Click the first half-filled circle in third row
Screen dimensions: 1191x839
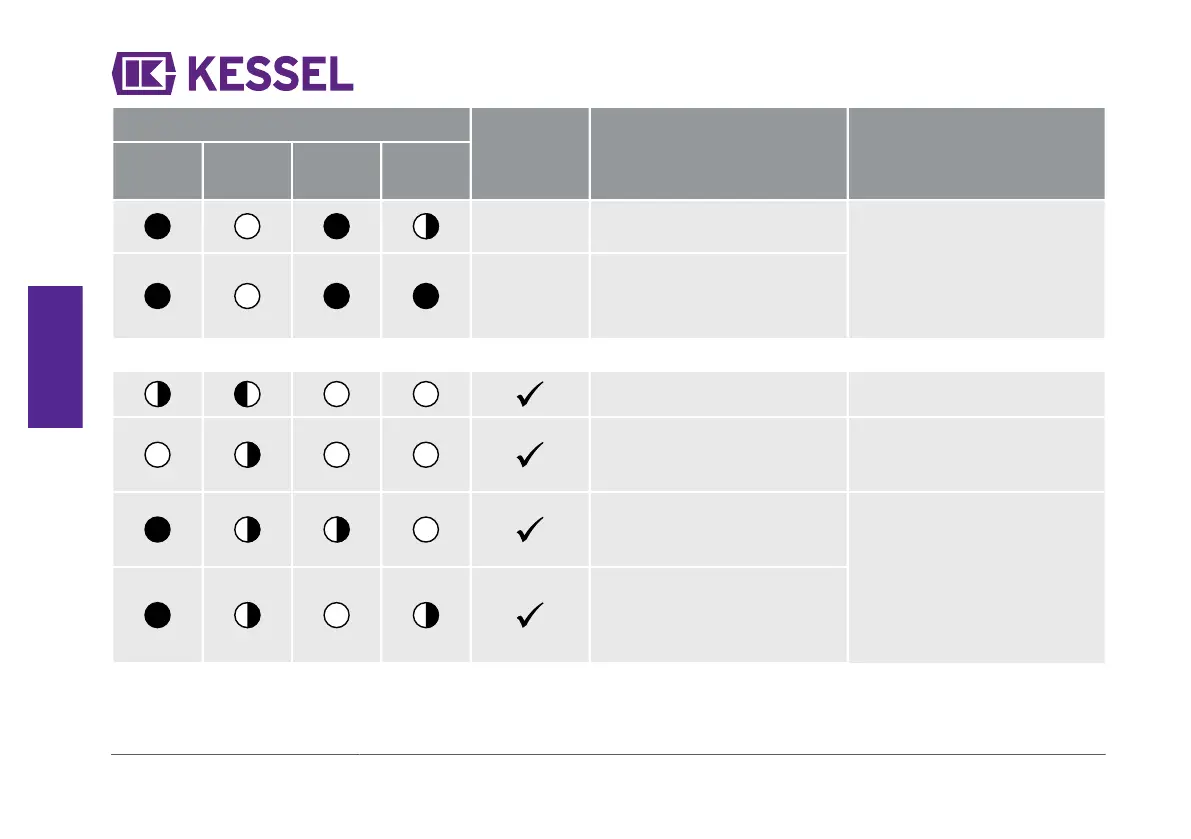click(157, 394)
